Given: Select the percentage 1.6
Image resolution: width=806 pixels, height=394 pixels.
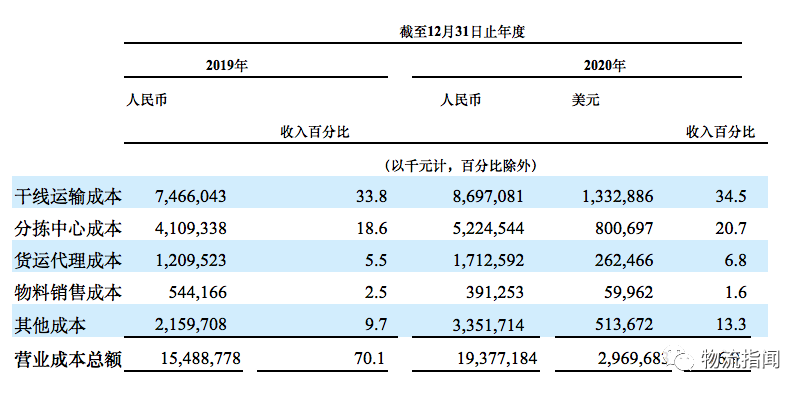Looking at the screenshot, I should pyautogui.click(x=735, y=293).
